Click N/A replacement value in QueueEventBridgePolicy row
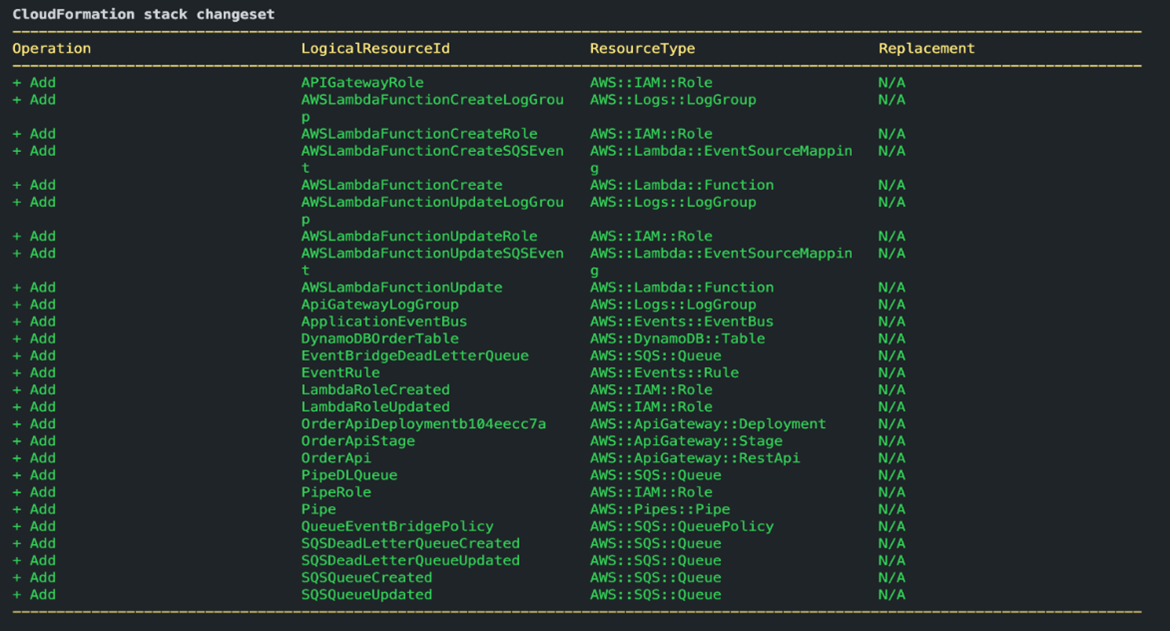The height and width of the screenshot is (631, 1170). click(x=892, y=527)
